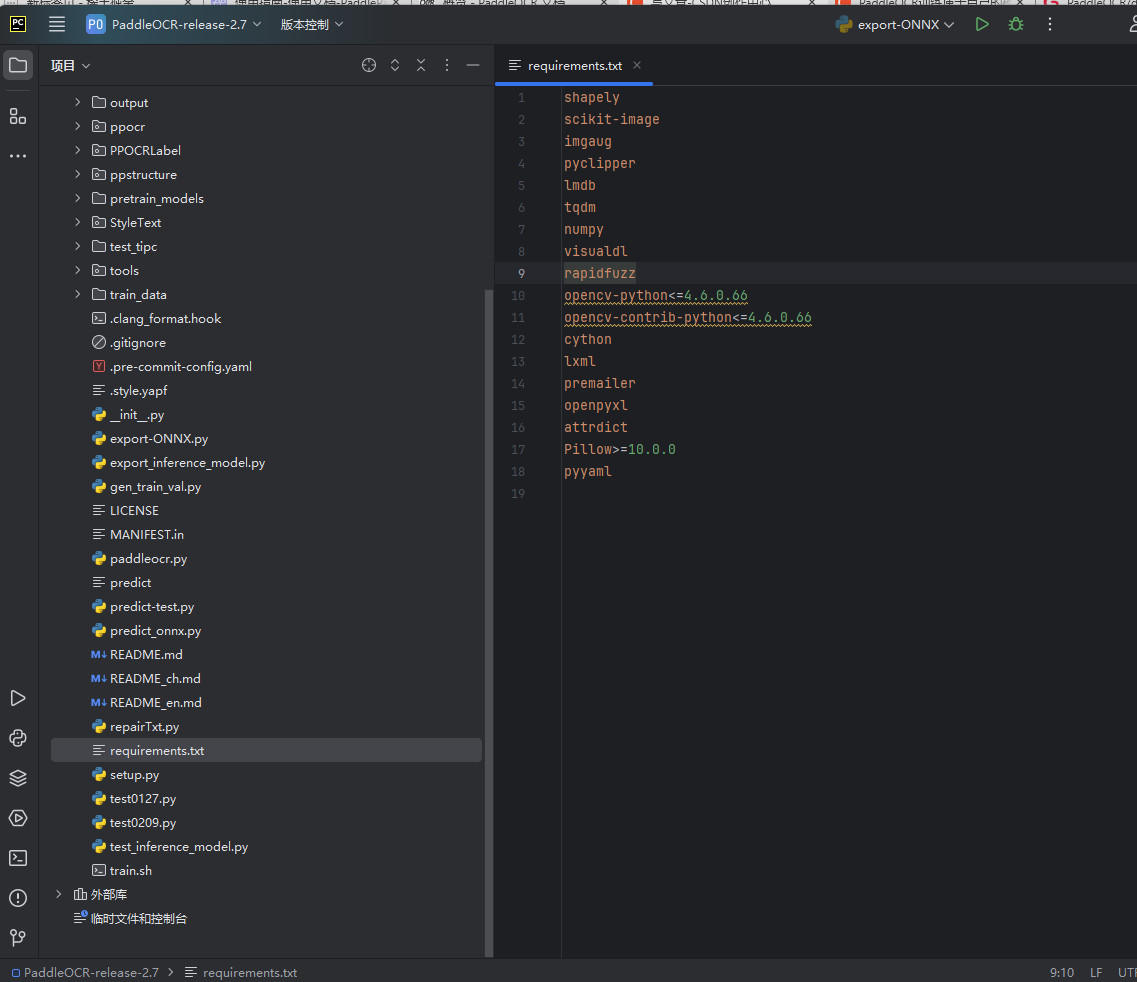Open 版本控制 dropdown menu
Image resolution: width=1137 pixels, height=982 pixels.
(x=312, y=25)
